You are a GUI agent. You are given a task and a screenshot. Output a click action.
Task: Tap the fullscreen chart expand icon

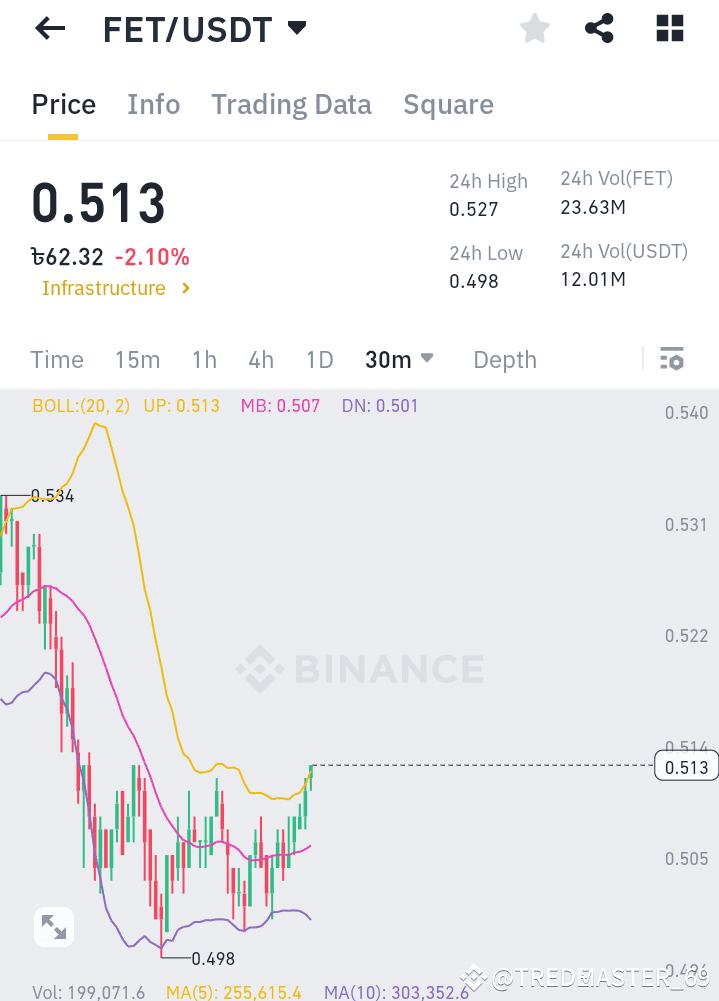(x=54, y=926)
